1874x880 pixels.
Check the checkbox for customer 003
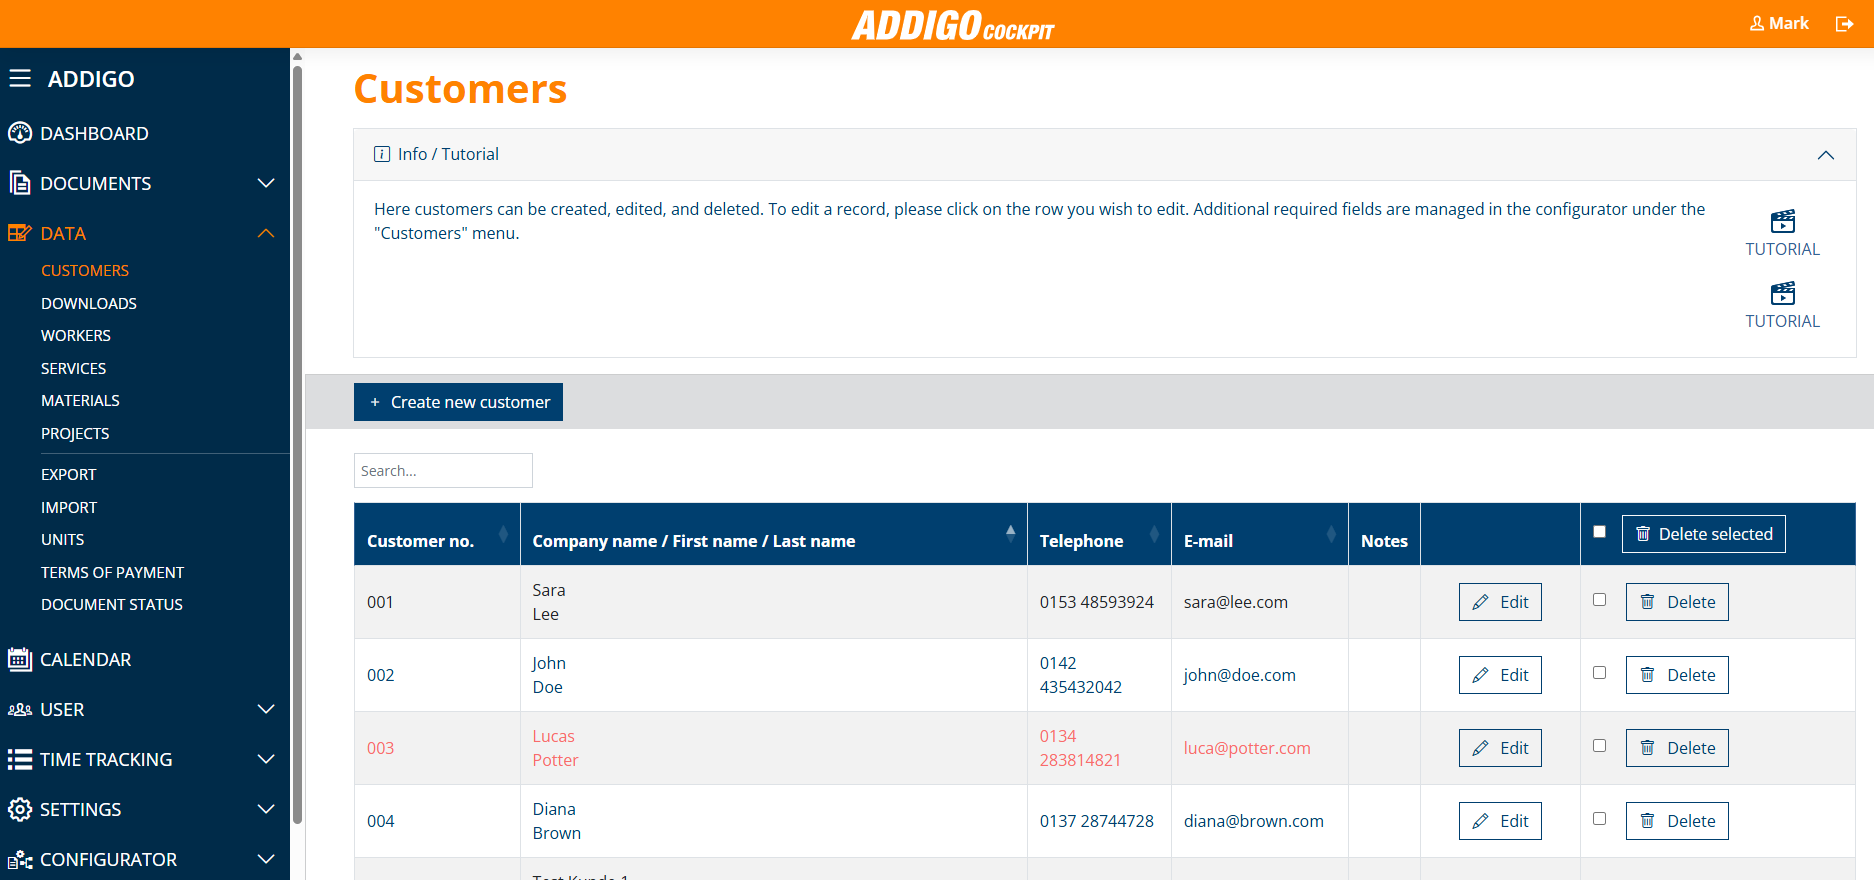1600,746
